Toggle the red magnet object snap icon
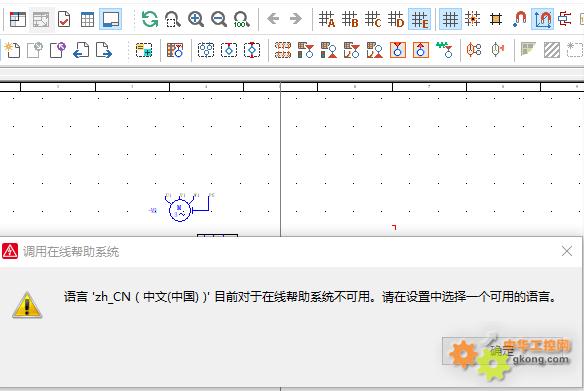 tap(519, 19)
